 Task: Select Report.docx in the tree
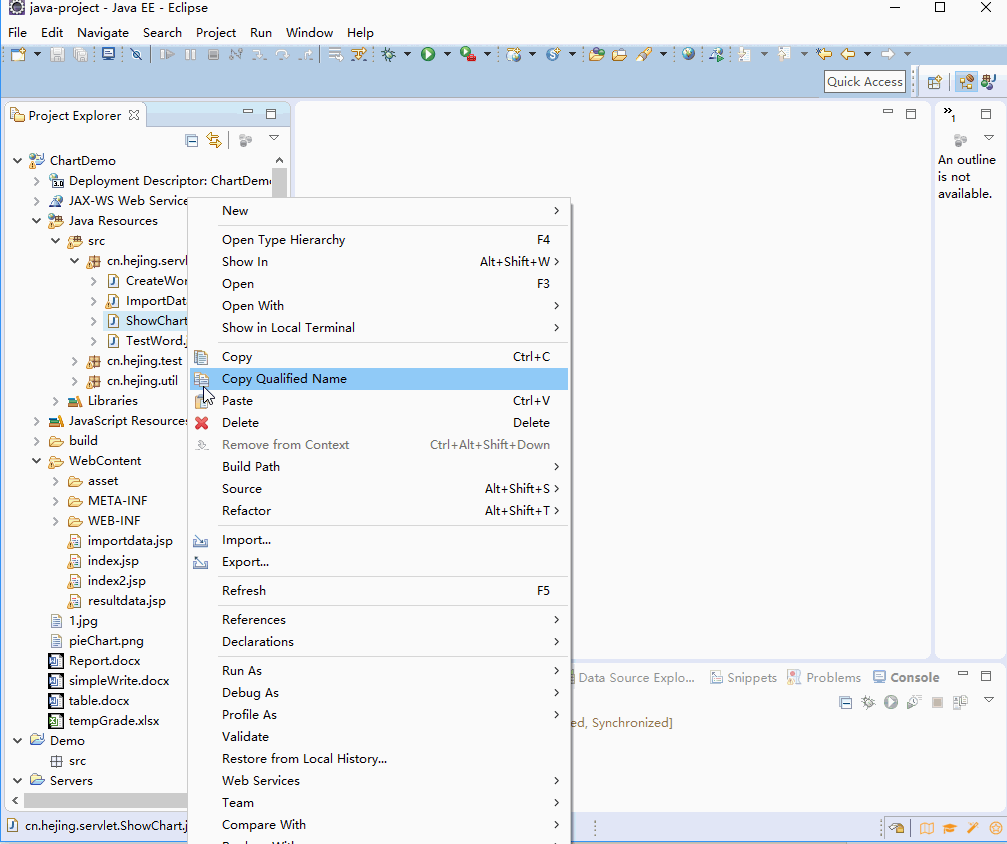click(95, 661)
